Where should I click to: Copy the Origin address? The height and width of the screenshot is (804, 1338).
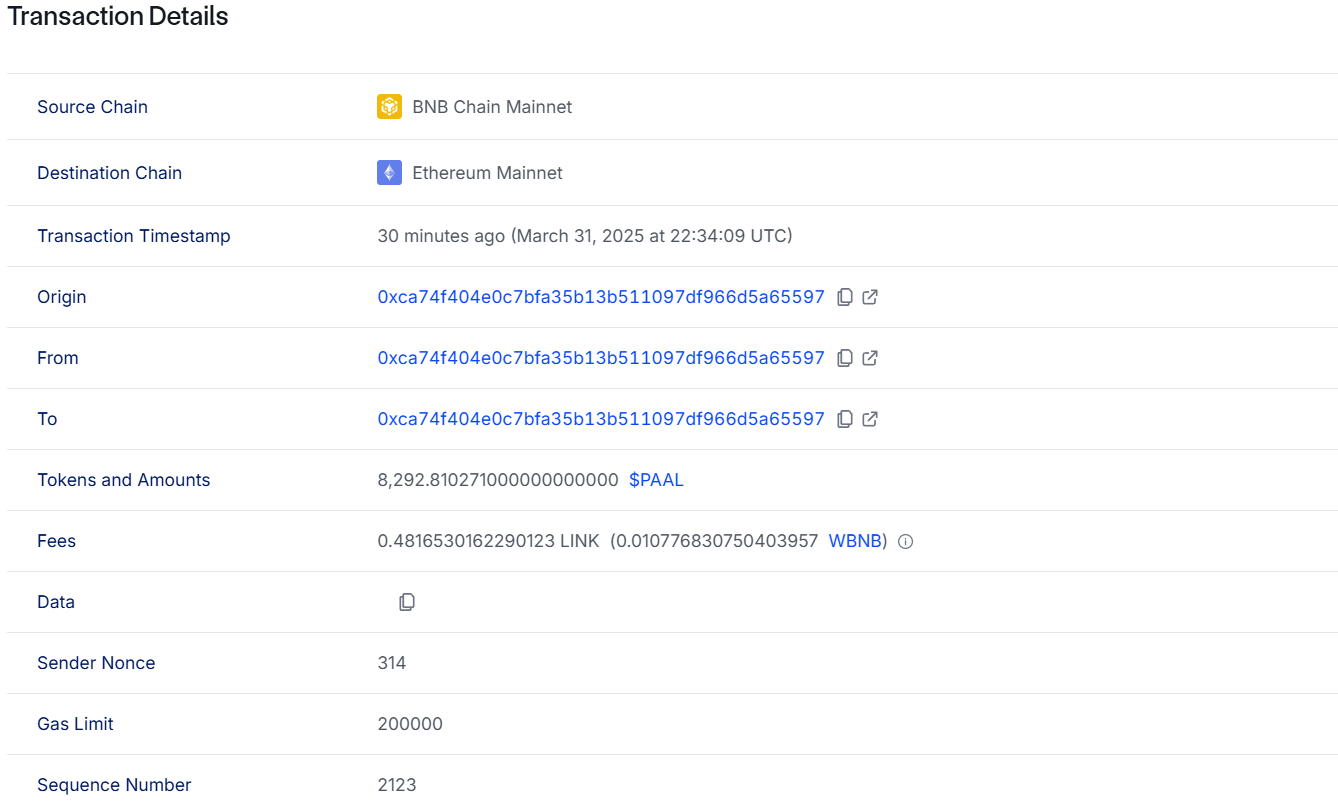coord(845,297)
